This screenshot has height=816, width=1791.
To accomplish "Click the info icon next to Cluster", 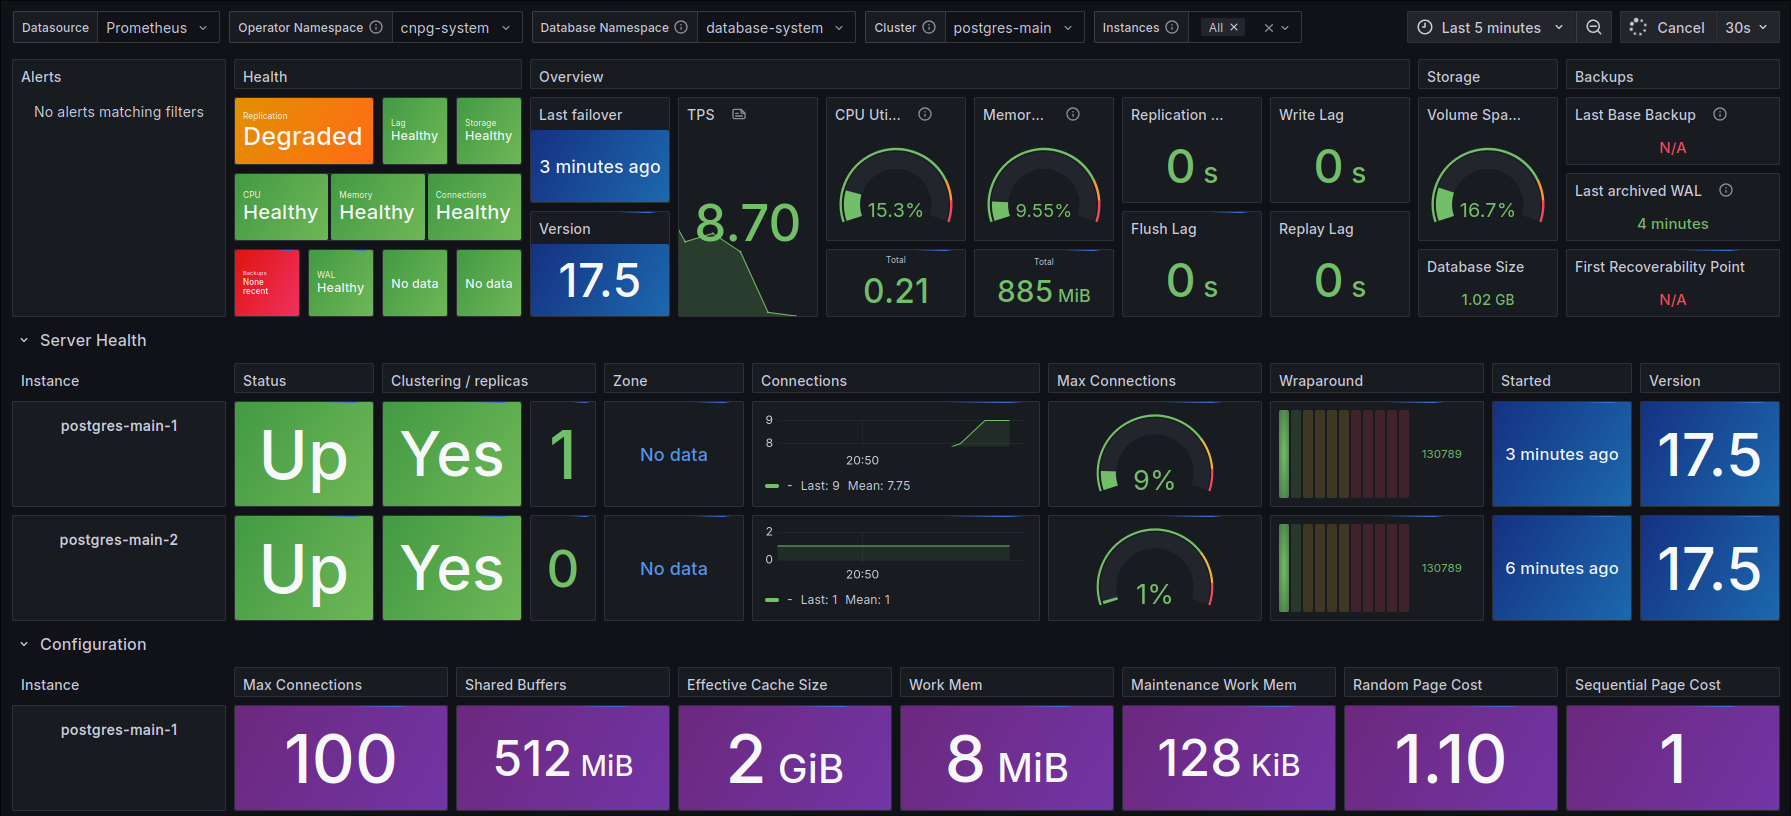I will coord(929,28).
